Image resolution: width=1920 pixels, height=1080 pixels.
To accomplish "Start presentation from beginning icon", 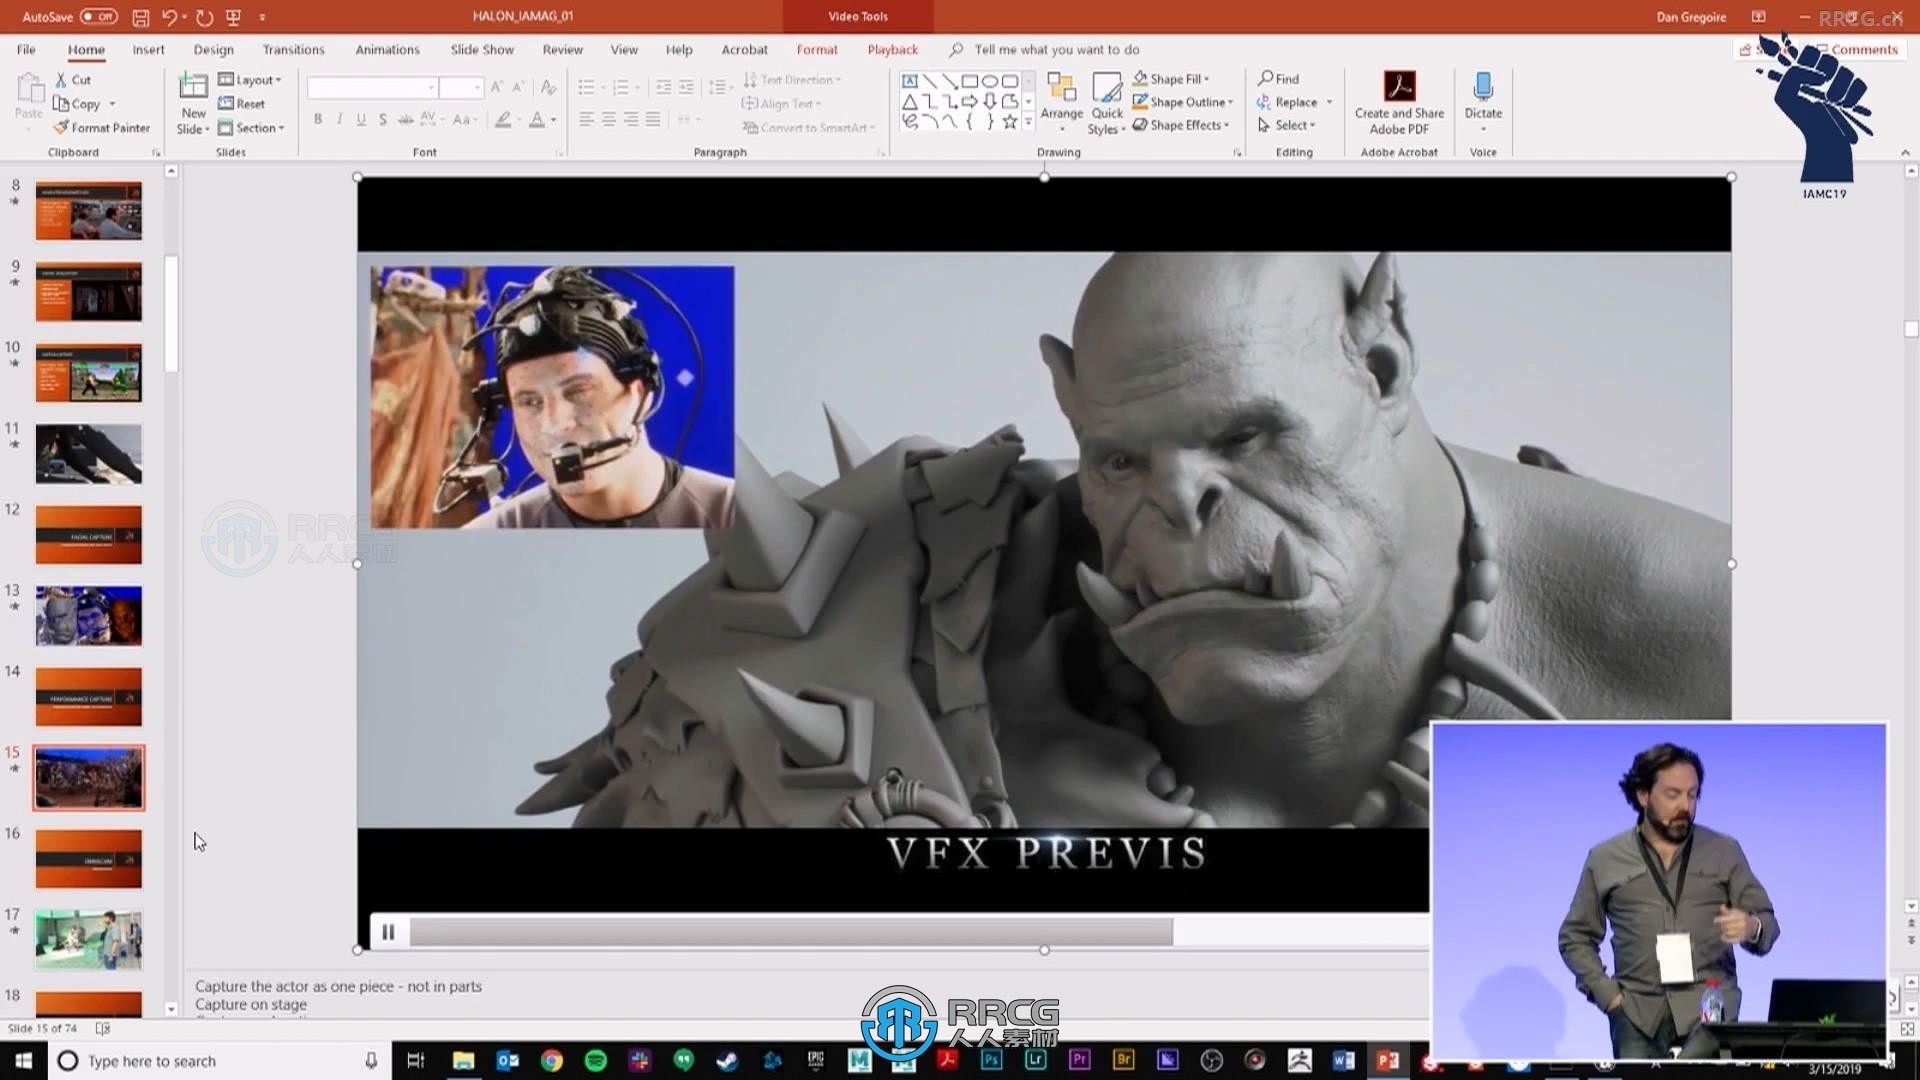I will [234, 17].
